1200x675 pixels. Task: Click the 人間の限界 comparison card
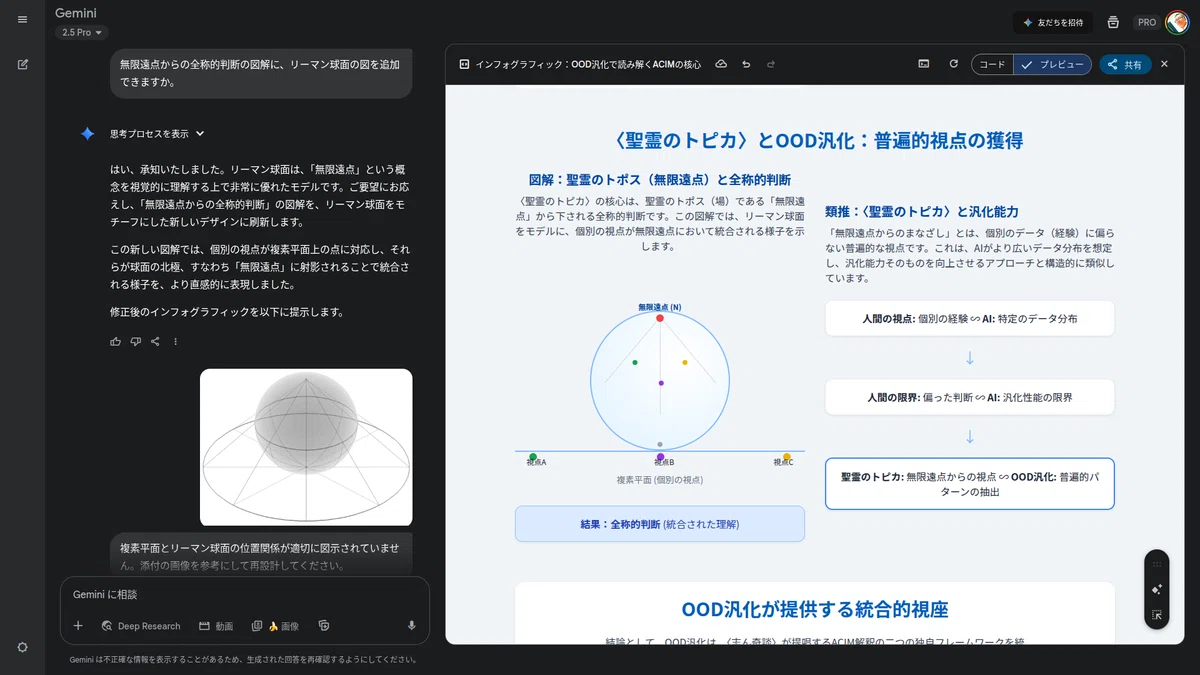pyautogui.click(x=970, y=397)
